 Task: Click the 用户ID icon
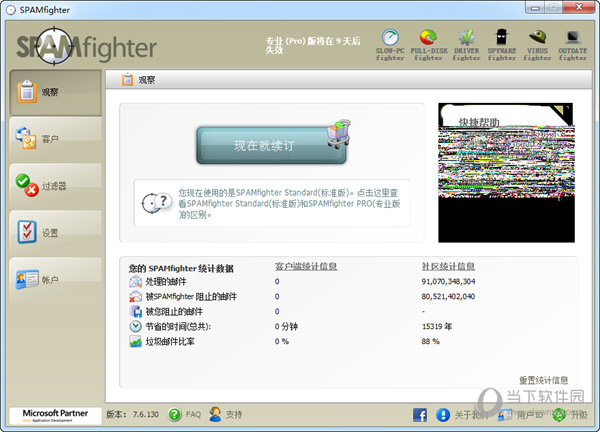[505, 415]
